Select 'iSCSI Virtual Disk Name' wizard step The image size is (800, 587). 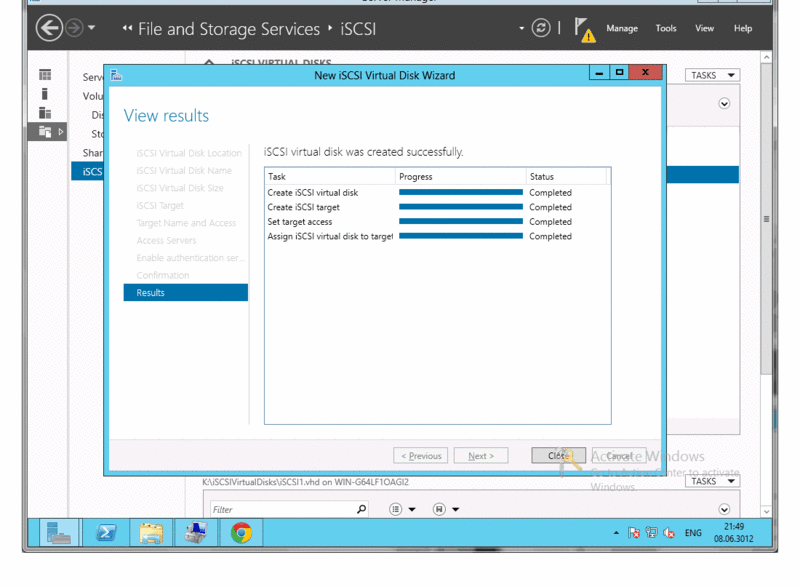click(x=184, y=170)
